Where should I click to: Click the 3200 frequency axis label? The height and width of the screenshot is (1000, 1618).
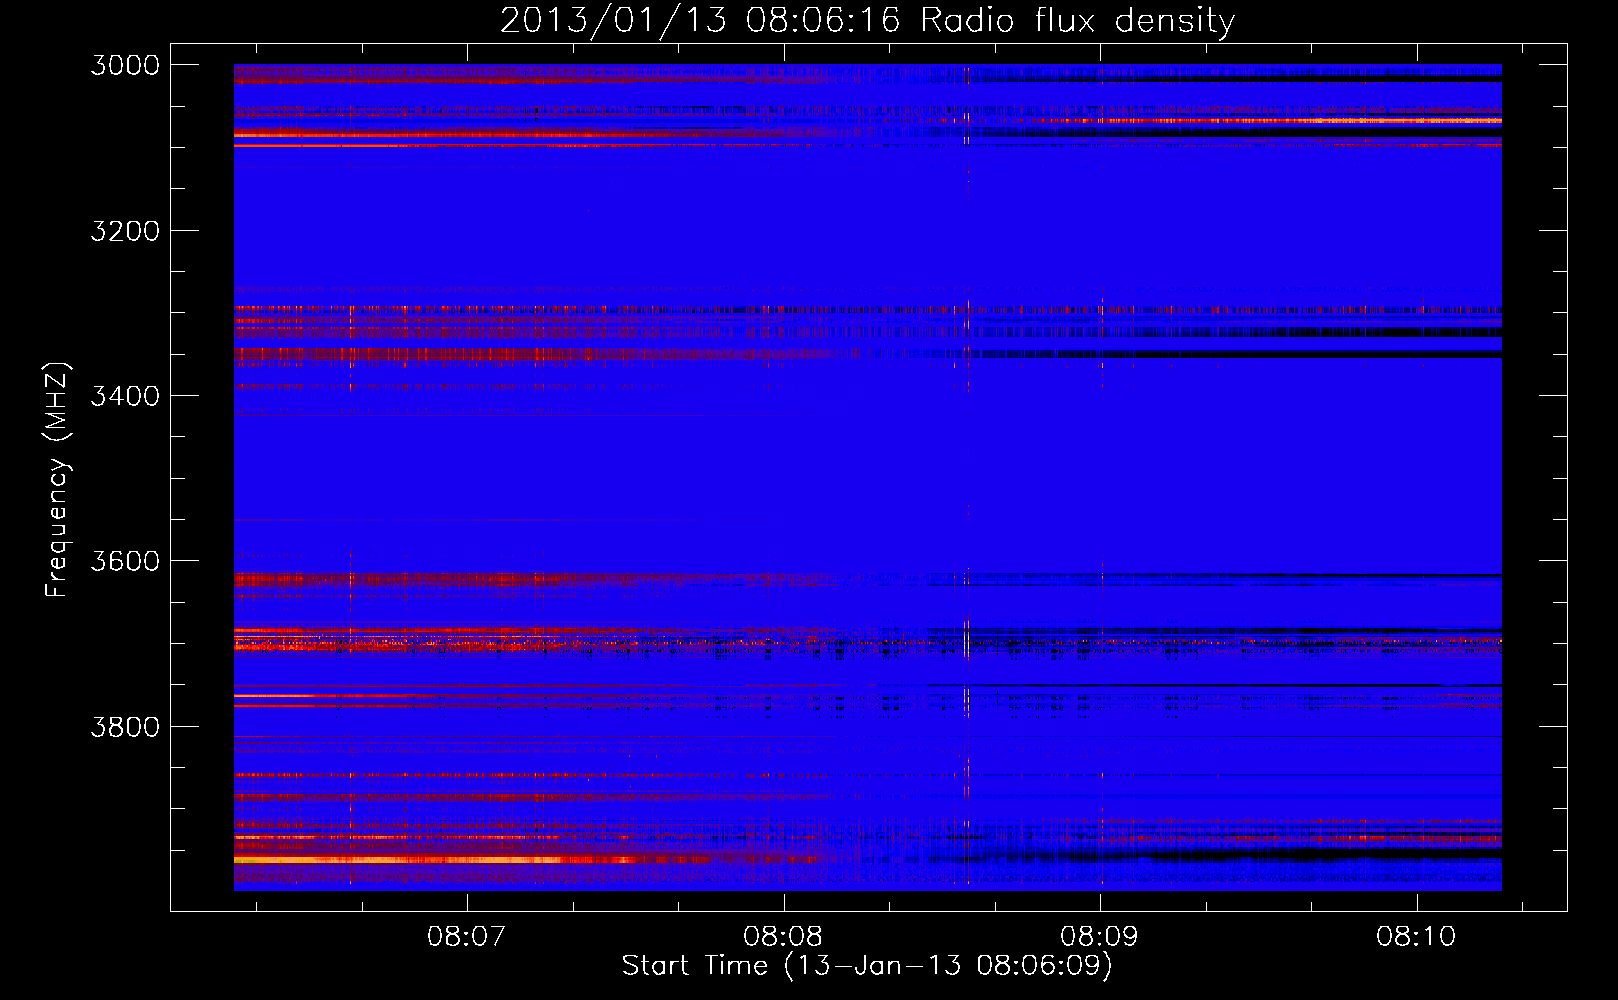[125, 231]
